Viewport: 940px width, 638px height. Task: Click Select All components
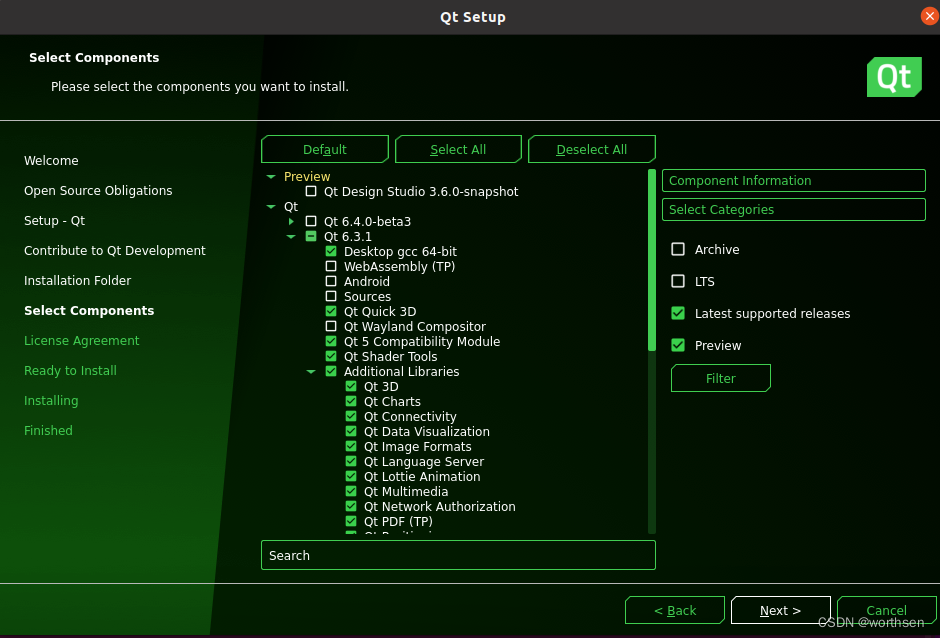click(x=458, y=149)
